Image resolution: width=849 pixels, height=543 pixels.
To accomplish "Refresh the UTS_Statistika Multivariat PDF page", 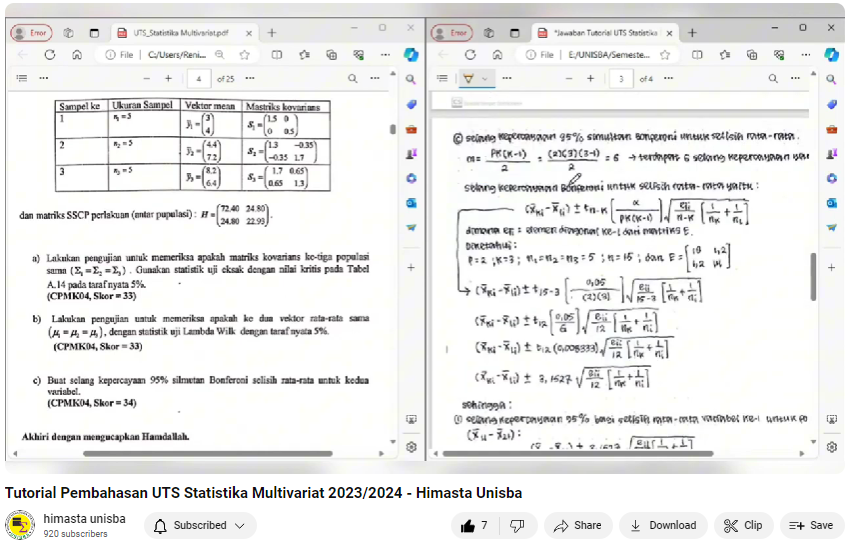I will point(49,55).
